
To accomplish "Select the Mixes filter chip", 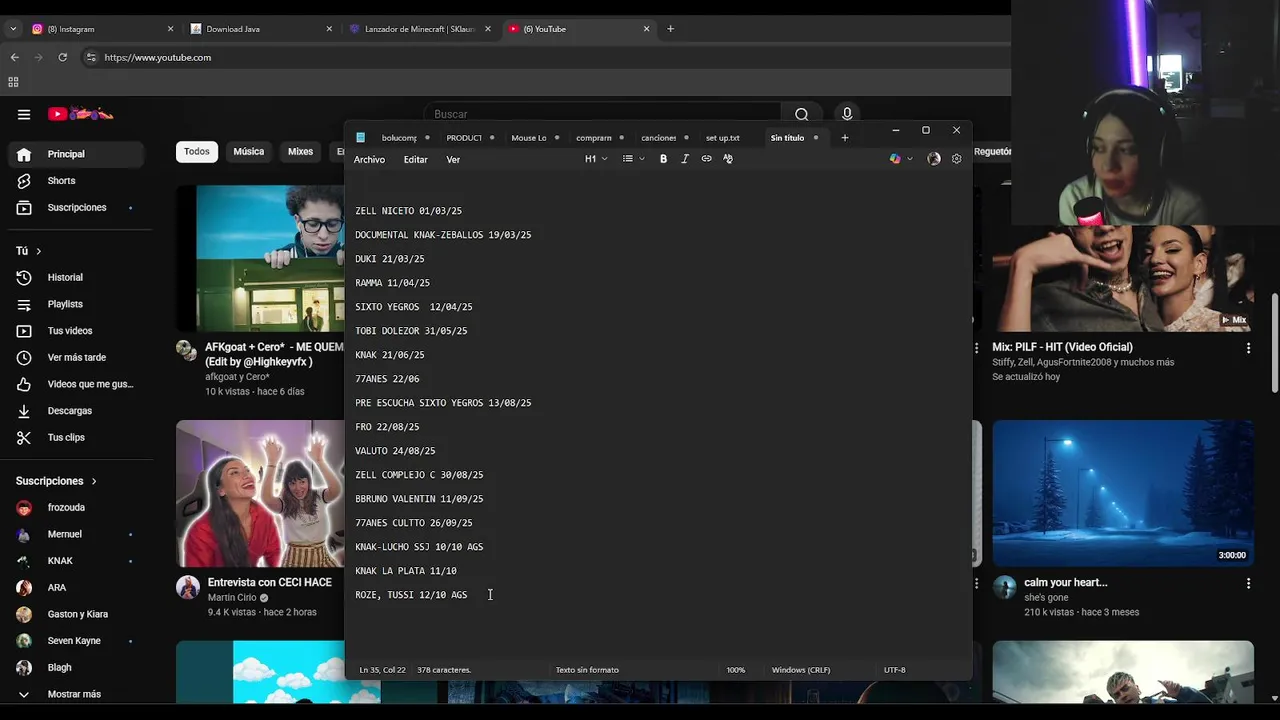I will 301,152.
